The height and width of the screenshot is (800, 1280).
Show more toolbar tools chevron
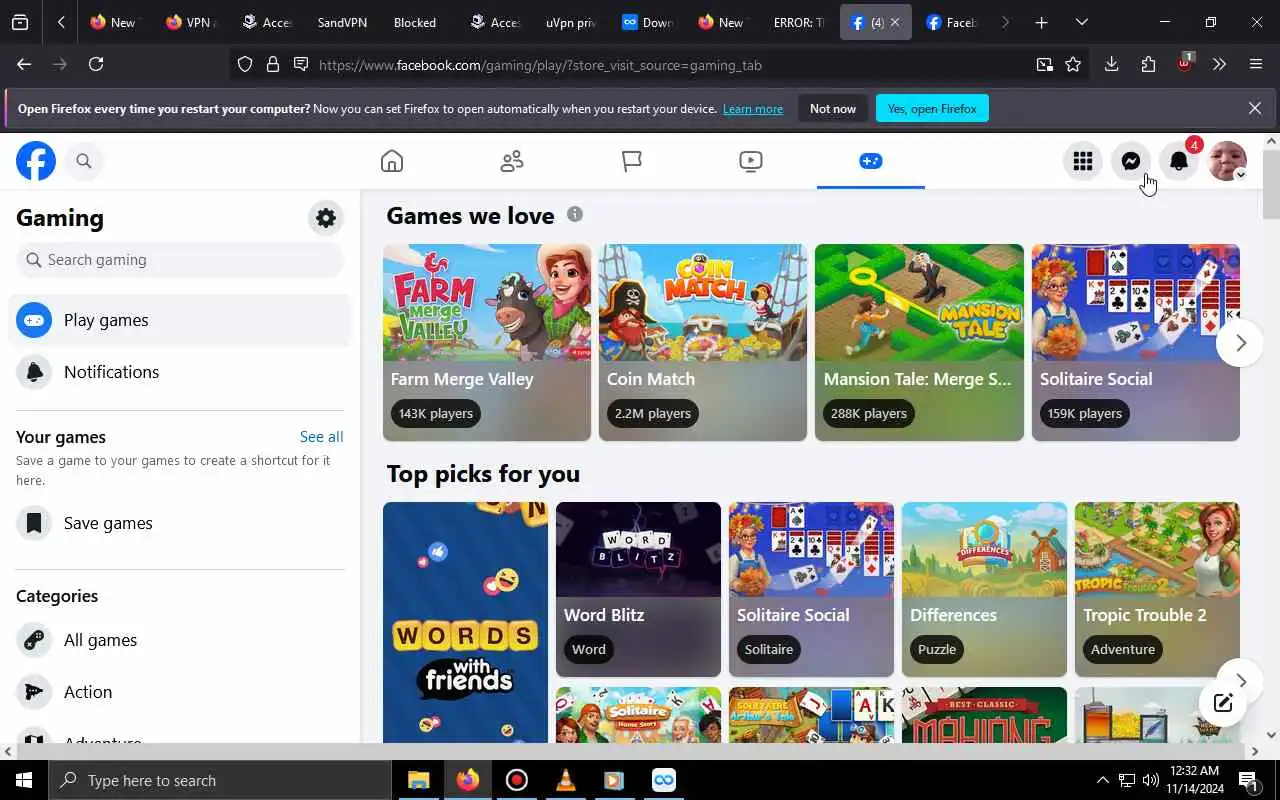(1219, 64)
